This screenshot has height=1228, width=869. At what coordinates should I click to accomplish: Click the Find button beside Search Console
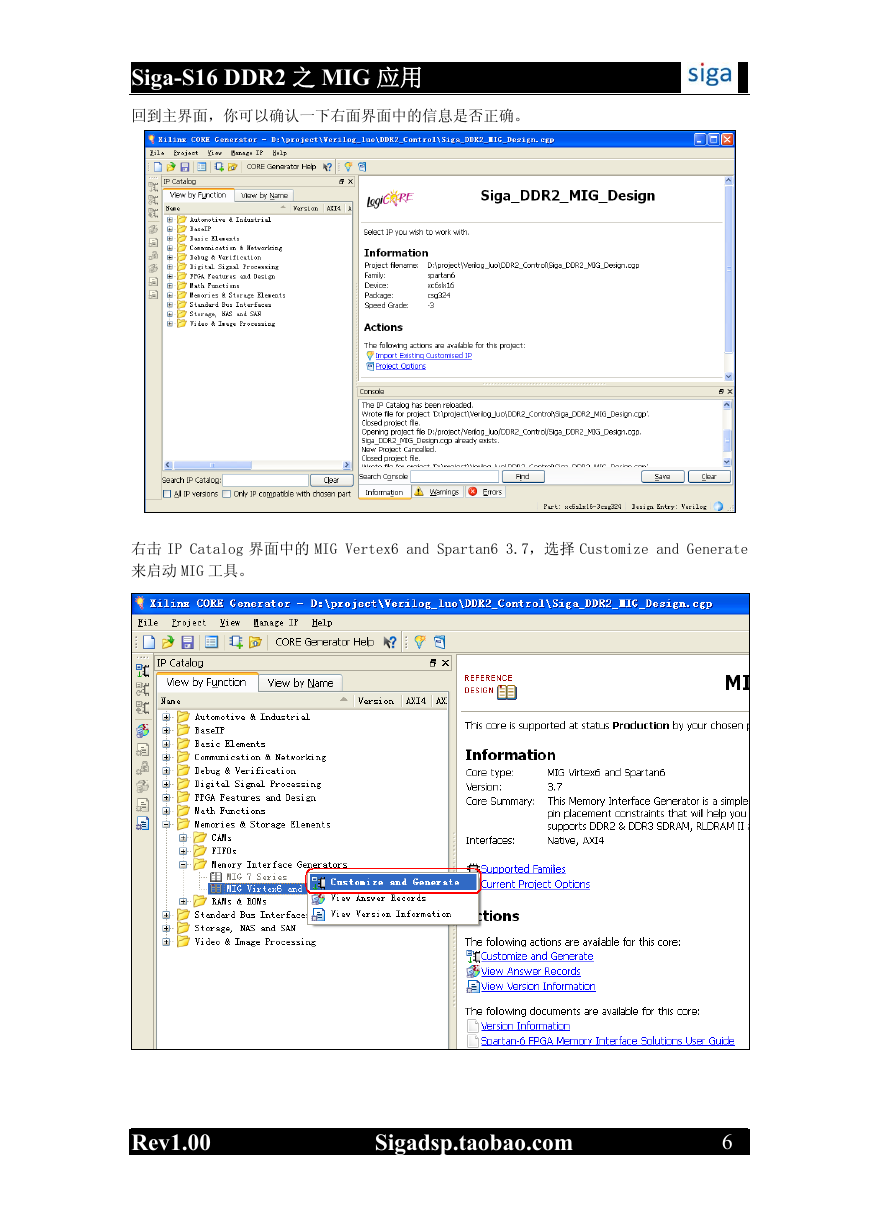522,477
